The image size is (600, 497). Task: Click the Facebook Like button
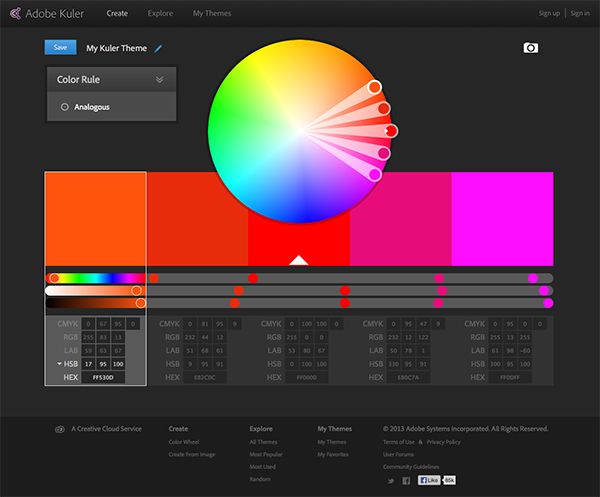click(x=429, y=480)
